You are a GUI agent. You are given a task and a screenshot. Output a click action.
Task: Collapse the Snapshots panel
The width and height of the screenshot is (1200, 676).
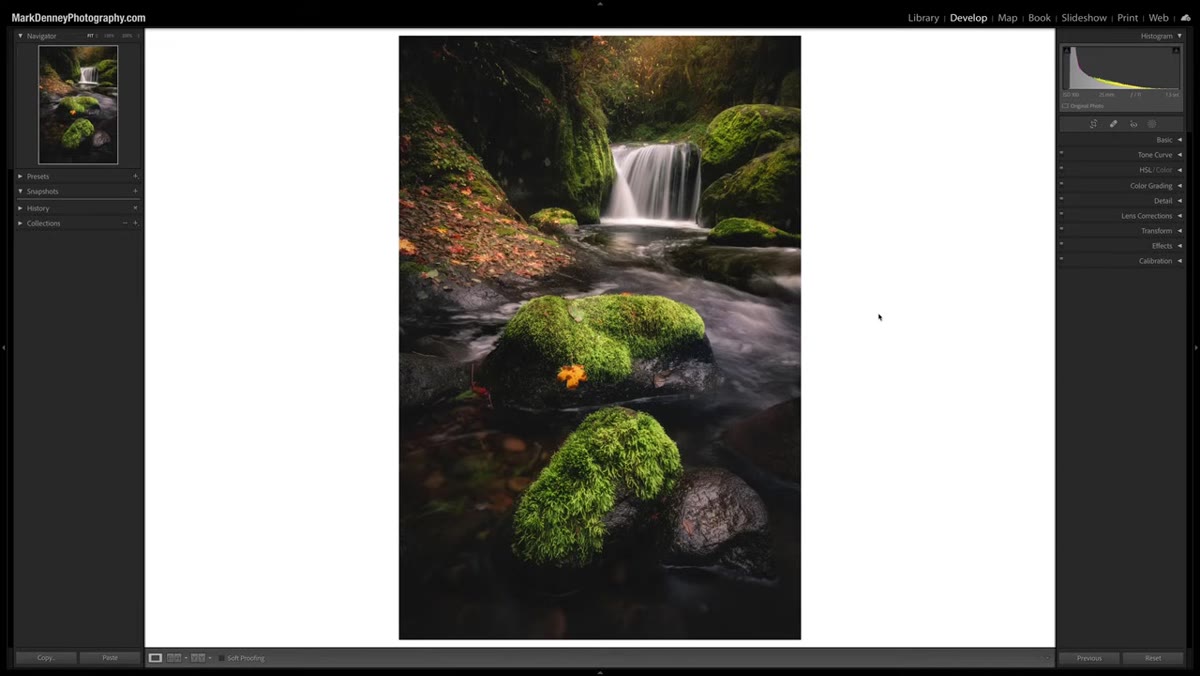point(20,191)
